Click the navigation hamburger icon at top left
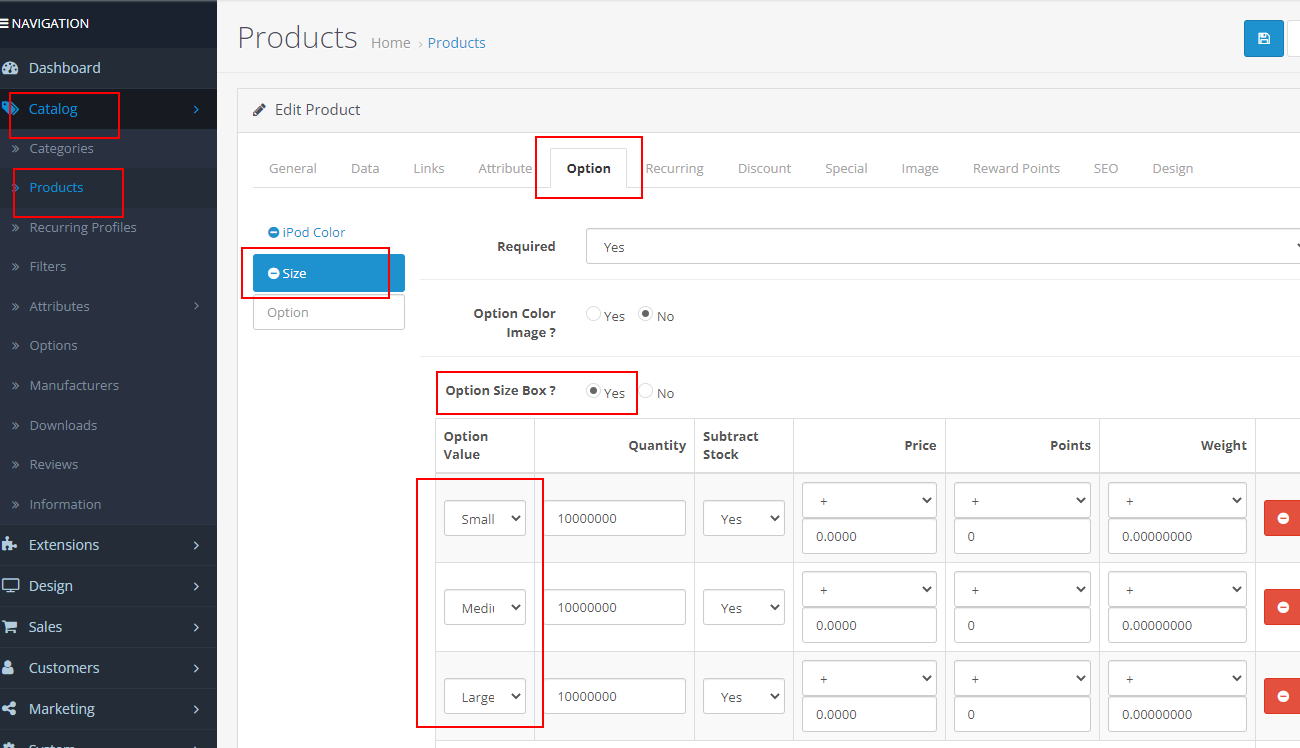Viewport: 1300px width, 748px height. click(x=8, y=22)
